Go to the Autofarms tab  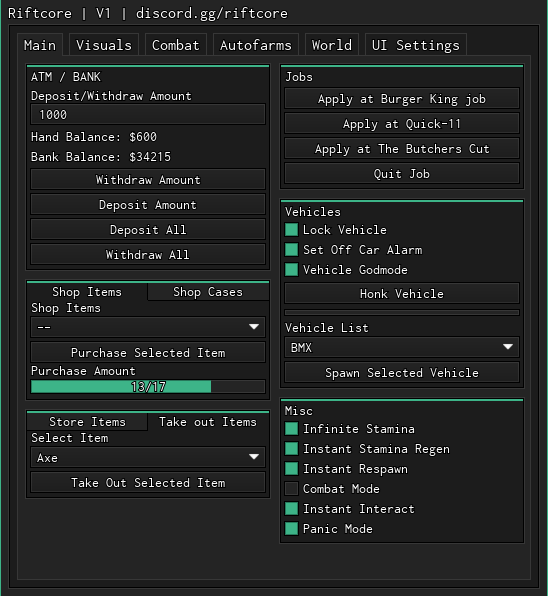tap(256, 45)
